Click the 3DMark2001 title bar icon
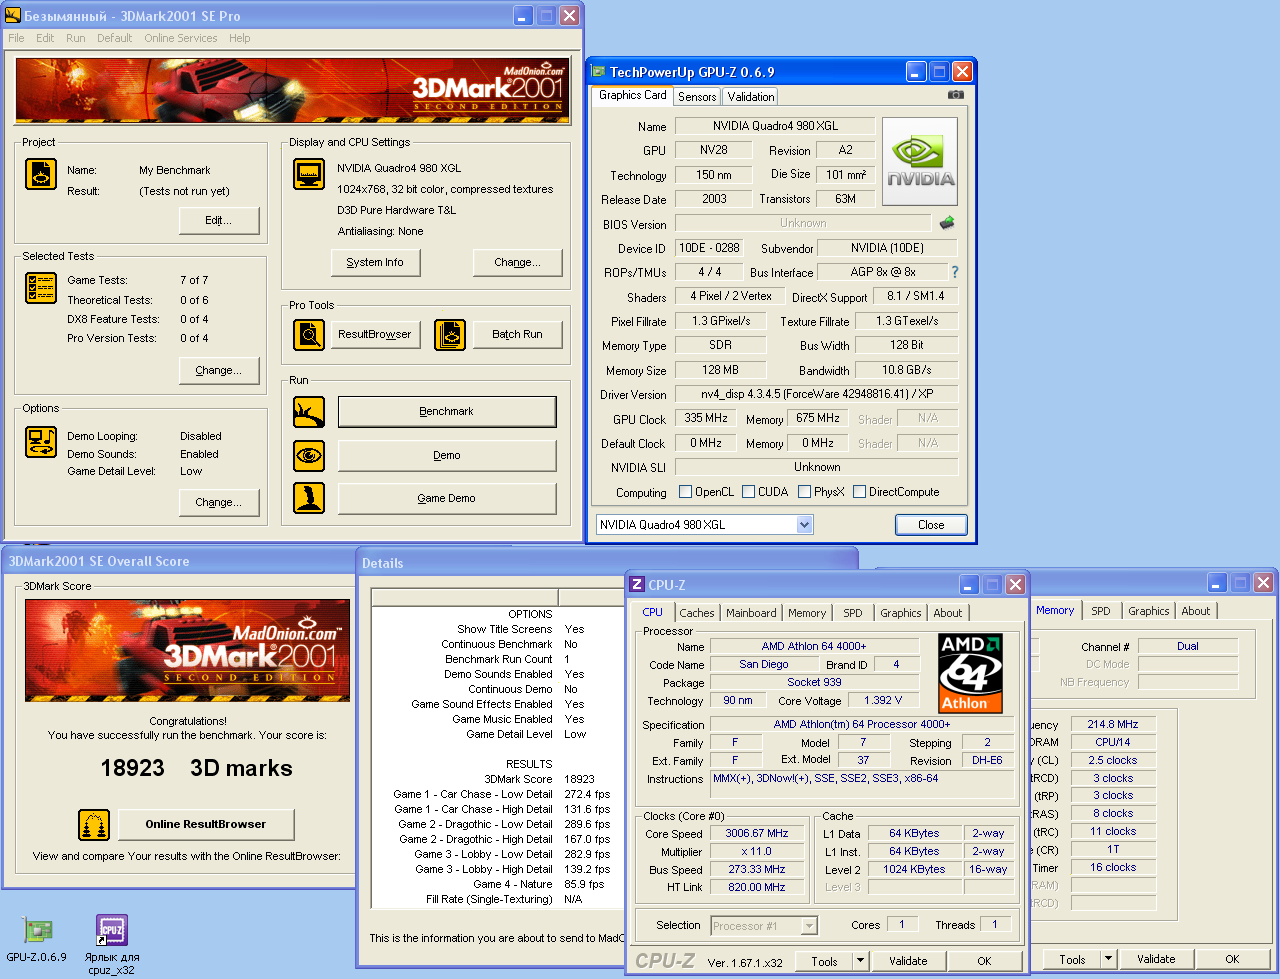1280x979 pixels. tap(13, 16)
